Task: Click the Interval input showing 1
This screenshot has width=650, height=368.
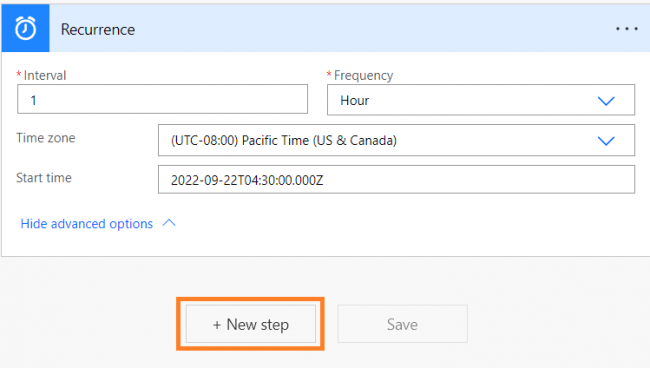Action: [x=162, y=99]
